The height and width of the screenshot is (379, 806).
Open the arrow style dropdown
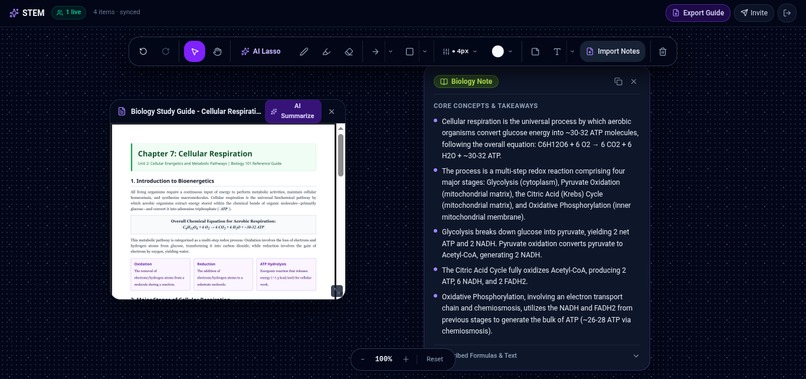[x=390, y=51]
